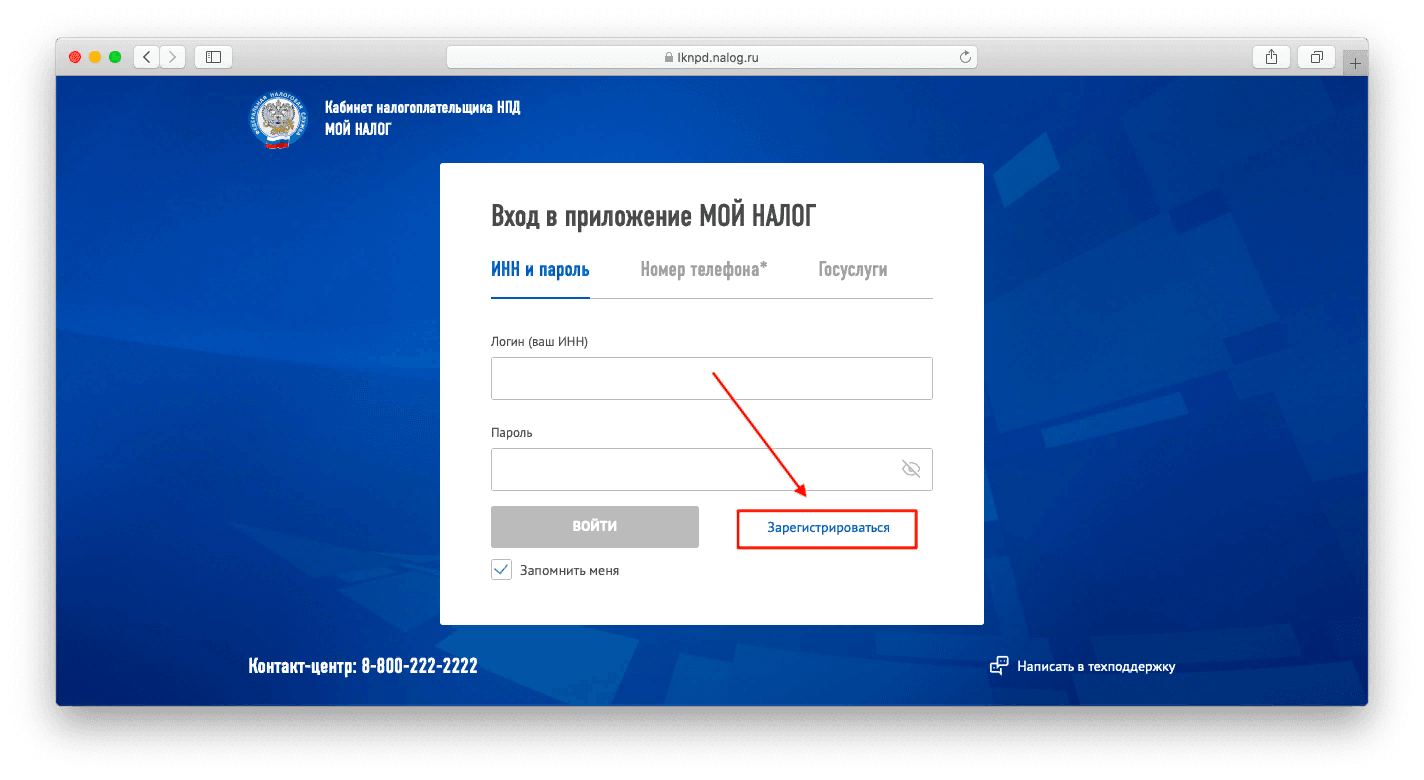Show Safari tab overview
The width and height of the screenshot is (1424, 780).
pos(1317,57)
